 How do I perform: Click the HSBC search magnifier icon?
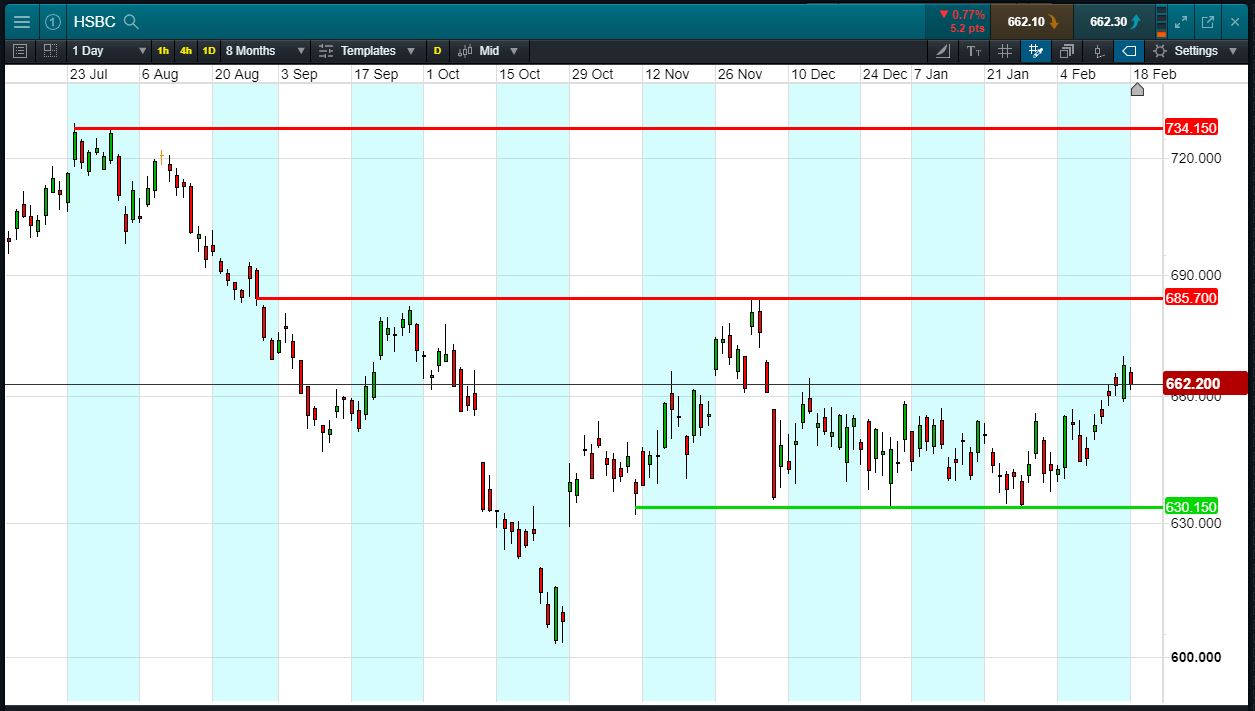pyautogui.click(x=131, y=22)
